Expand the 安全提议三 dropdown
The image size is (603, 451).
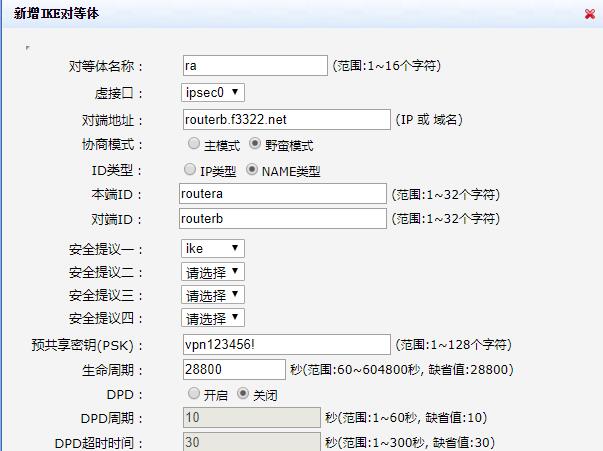[213, 295]
